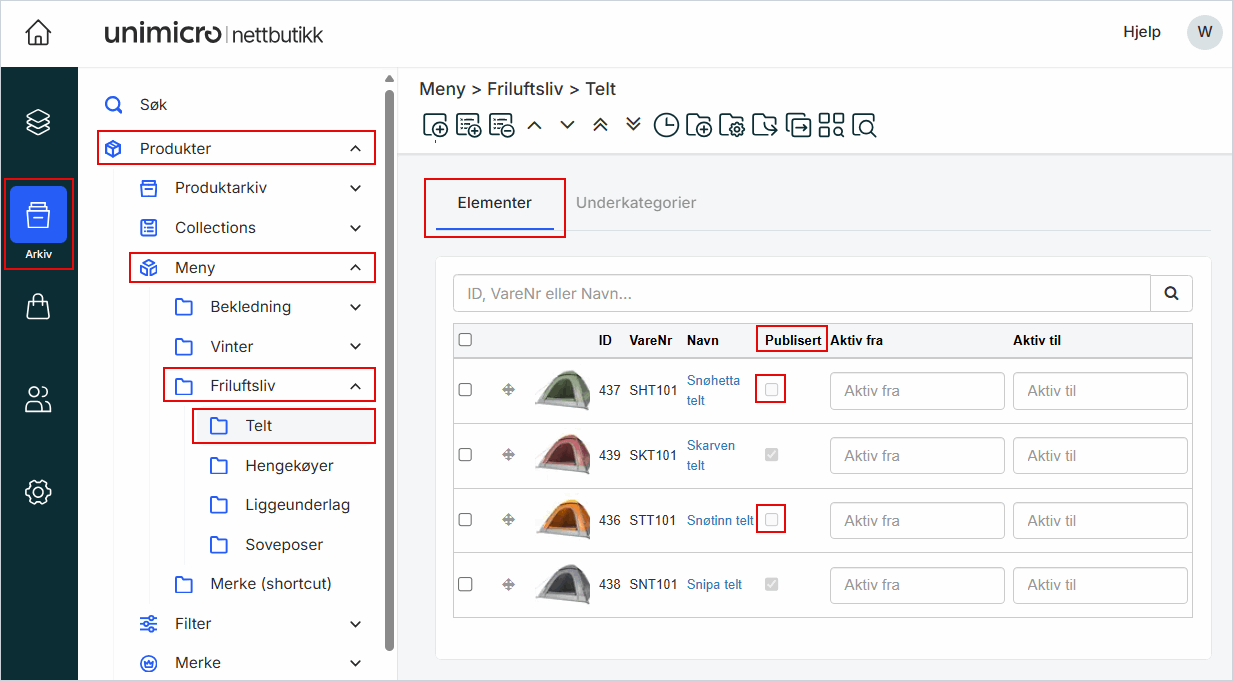Select the Hengekøyer folder in menu tree

289,465
